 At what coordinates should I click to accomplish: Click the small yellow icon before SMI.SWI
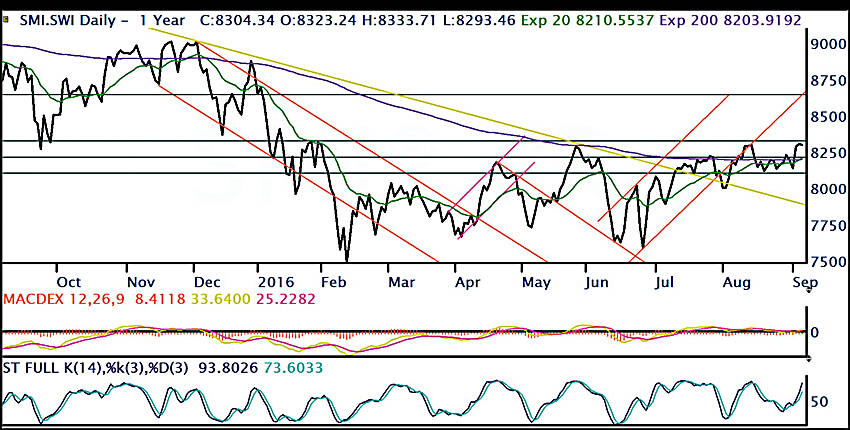point(5,20)
